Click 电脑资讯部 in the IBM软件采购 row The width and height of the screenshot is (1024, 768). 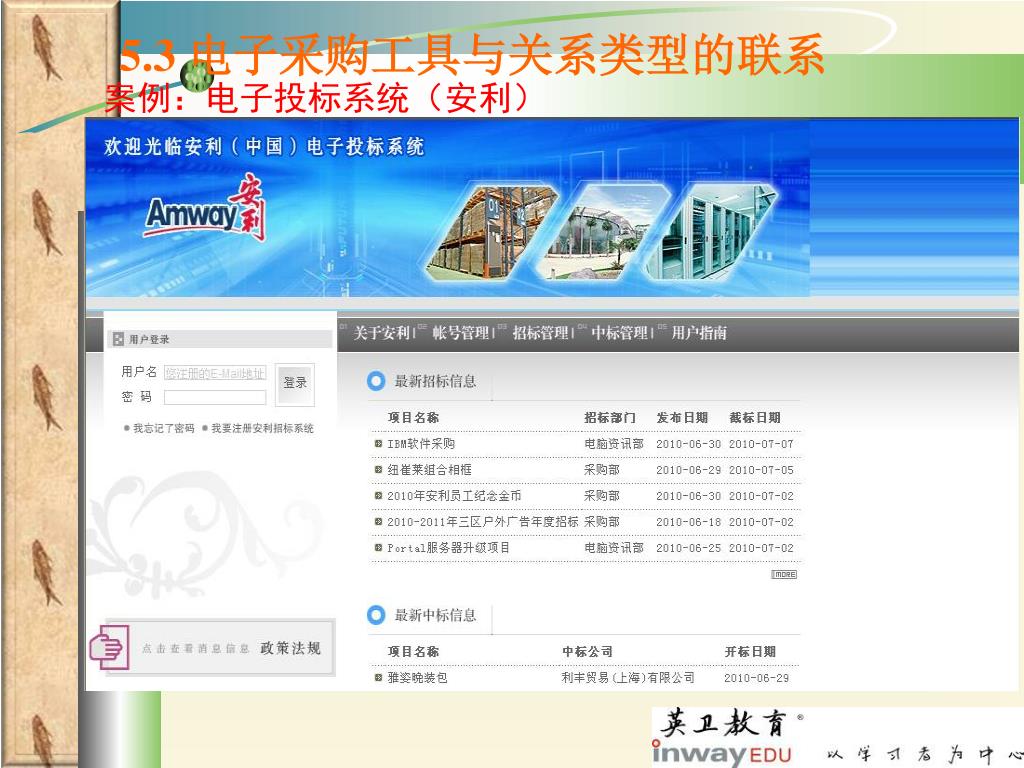click(x=614, y=444)
